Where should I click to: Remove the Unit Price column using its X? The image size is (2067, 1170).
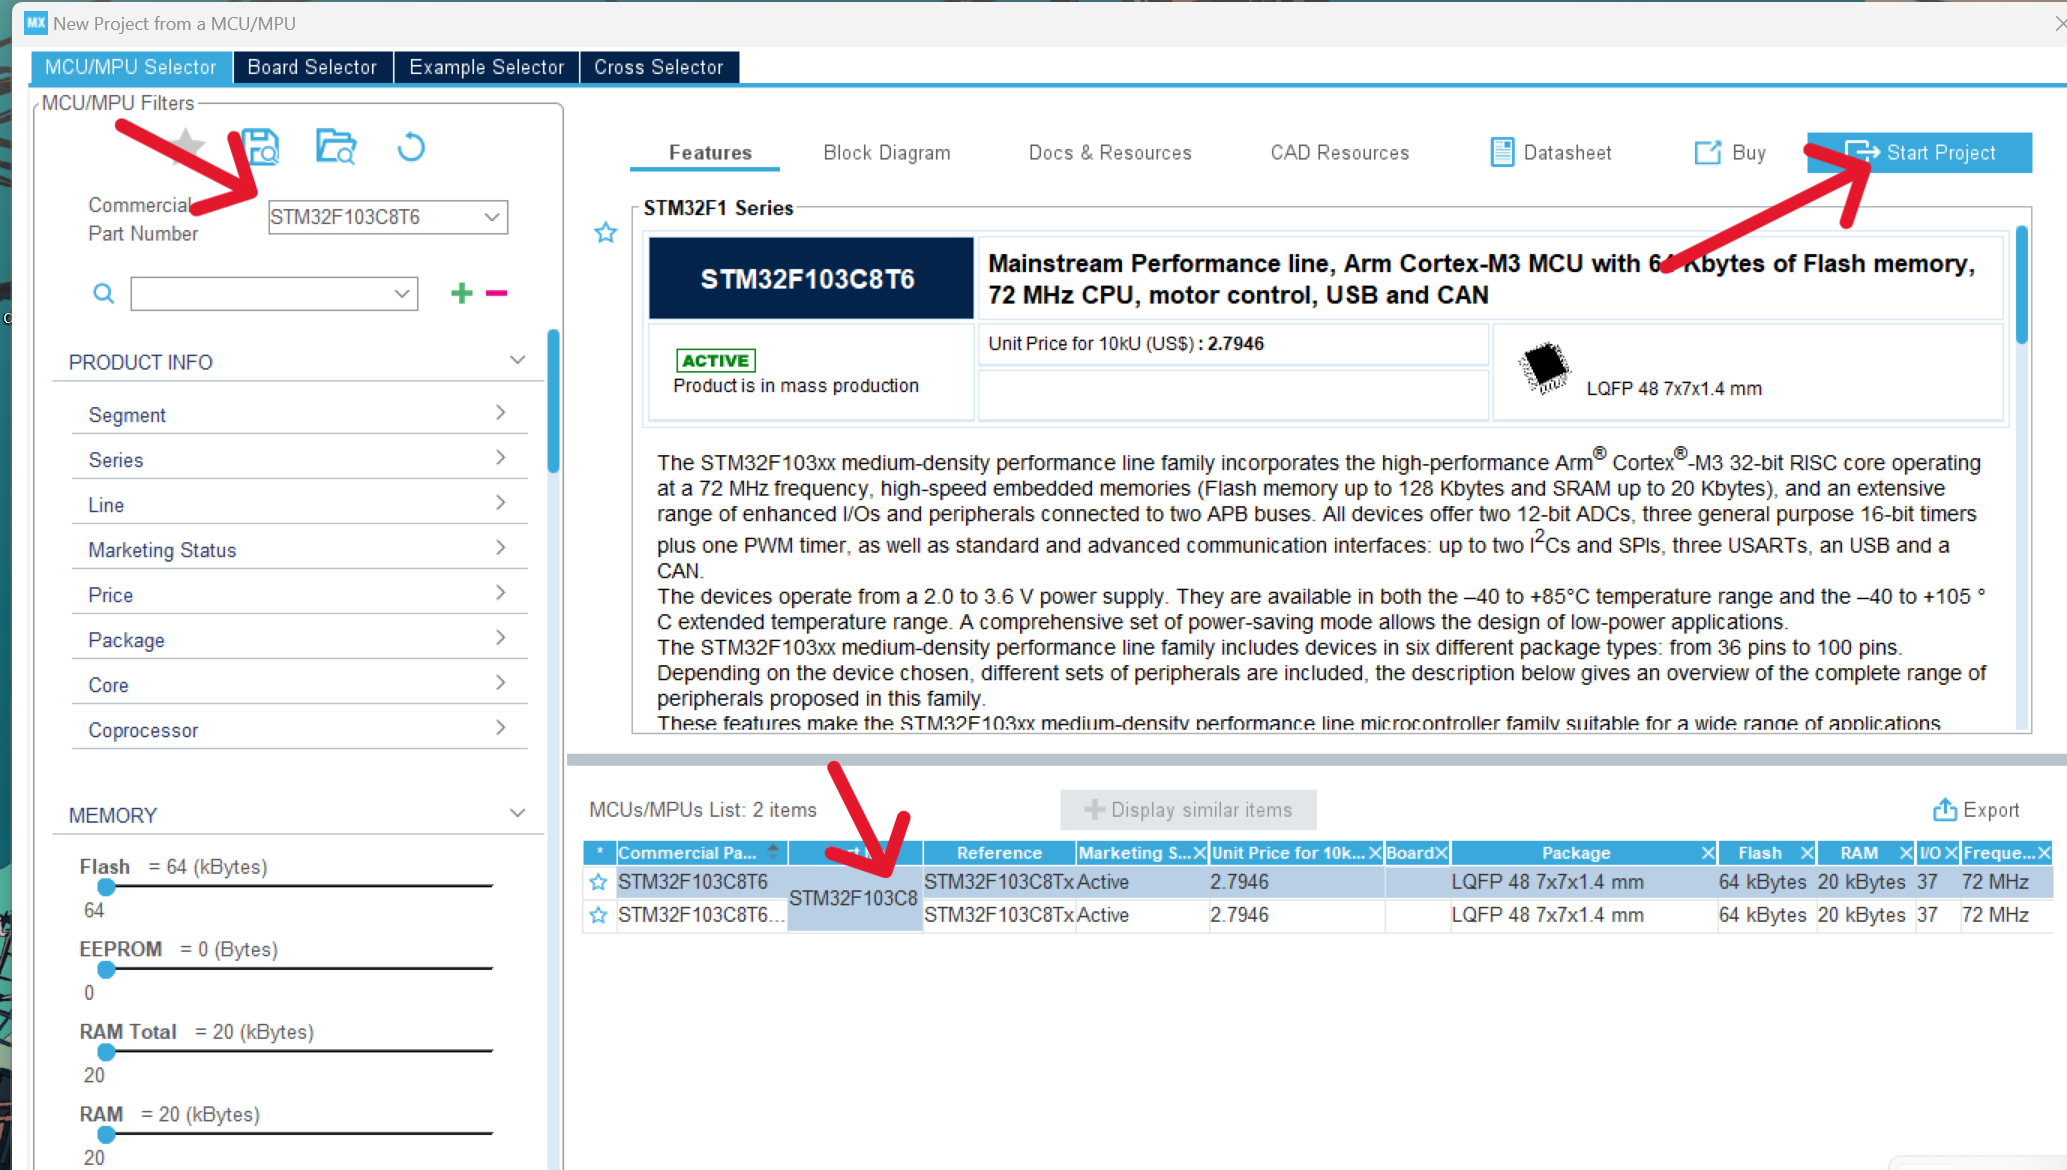point(1375,853)
